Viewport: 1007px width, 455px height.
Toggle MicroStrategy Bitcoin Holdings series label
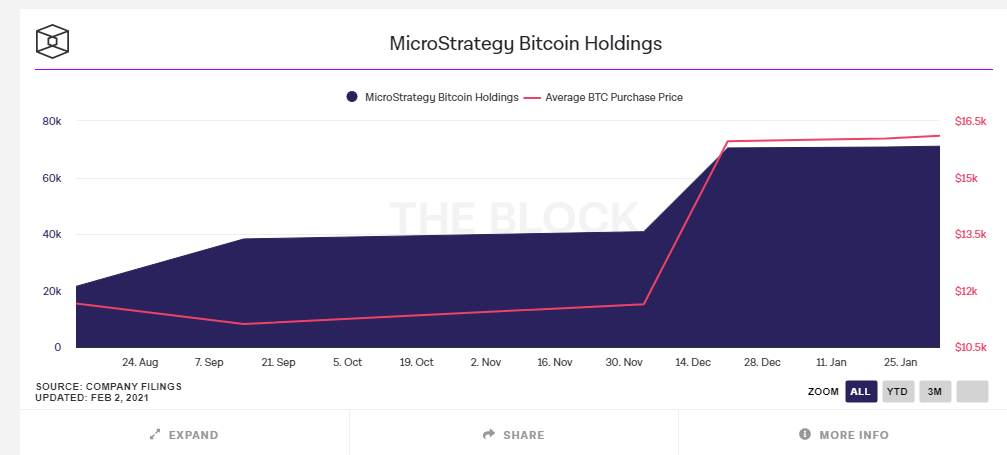click(x=441, y=97)
